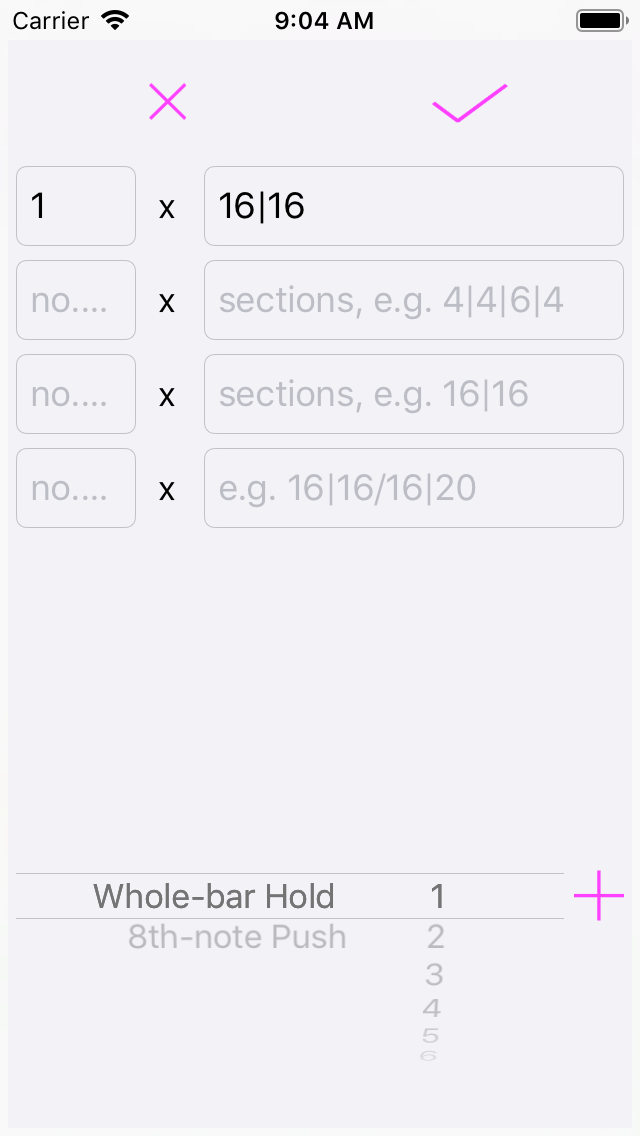Confirm with the pink checkmark icon
The height and width of the screenshot is (1136, 640).
click(469, 103)
